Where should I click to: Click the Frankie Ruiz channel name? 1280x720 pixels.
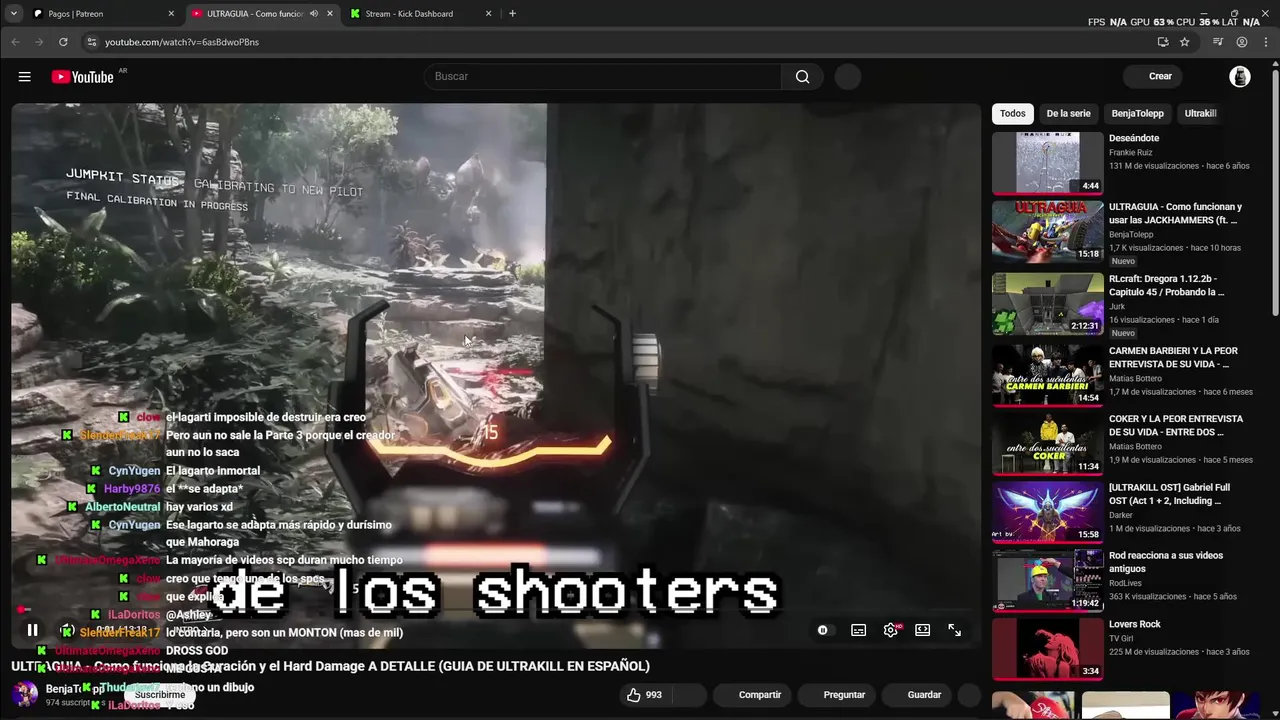click(x=1130, y=153)
